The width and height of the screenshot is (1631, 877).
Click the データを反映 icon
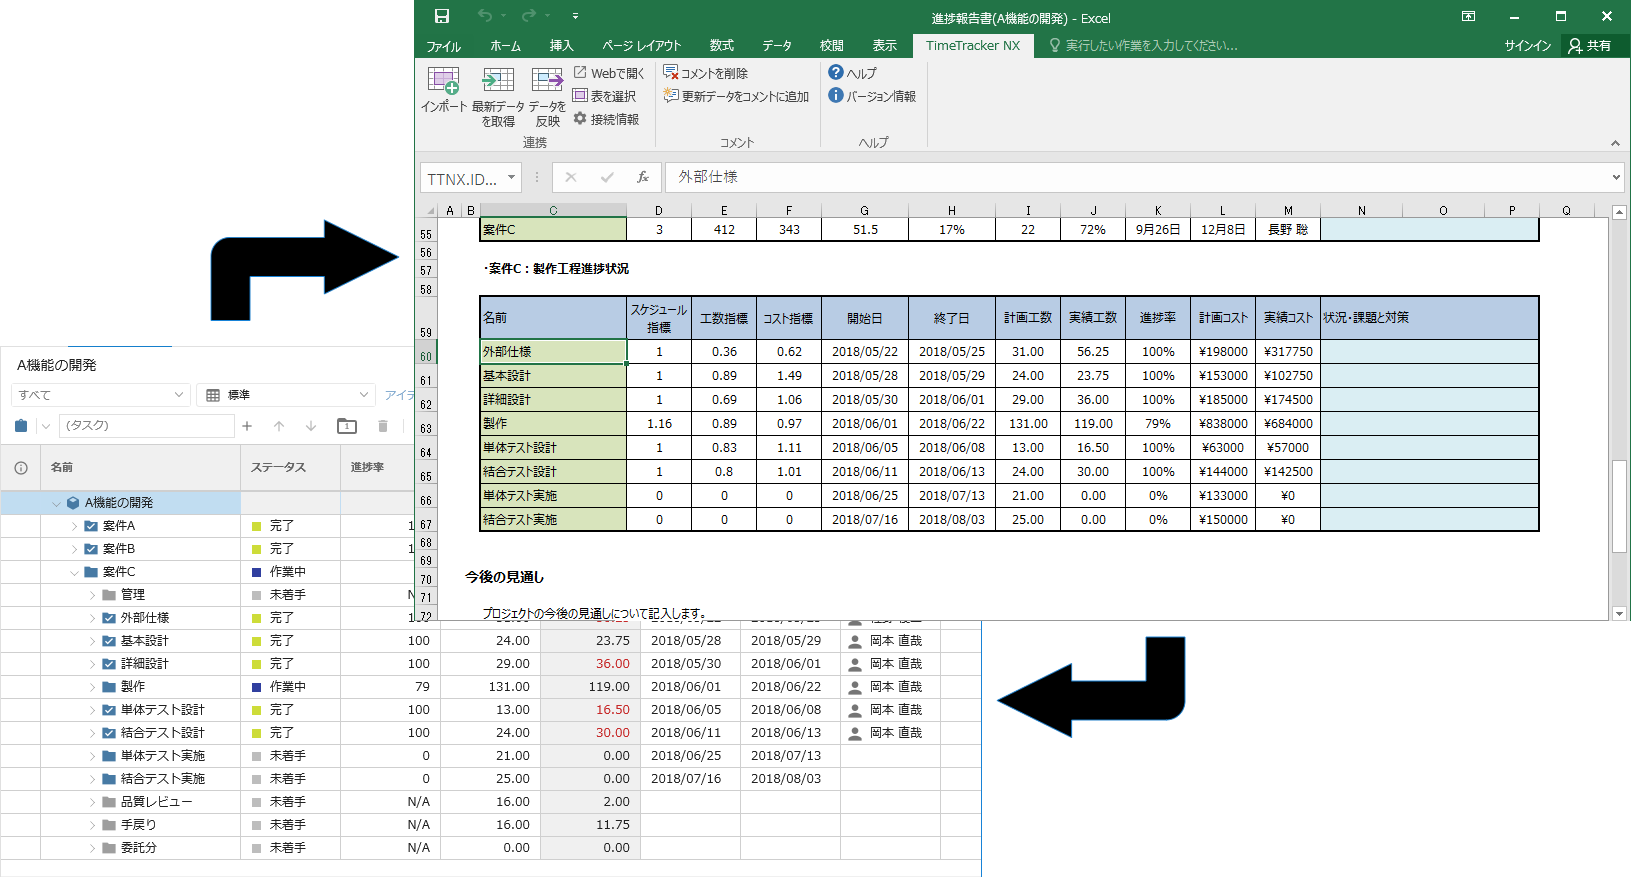pyautogui.click(x=547, y=80)
